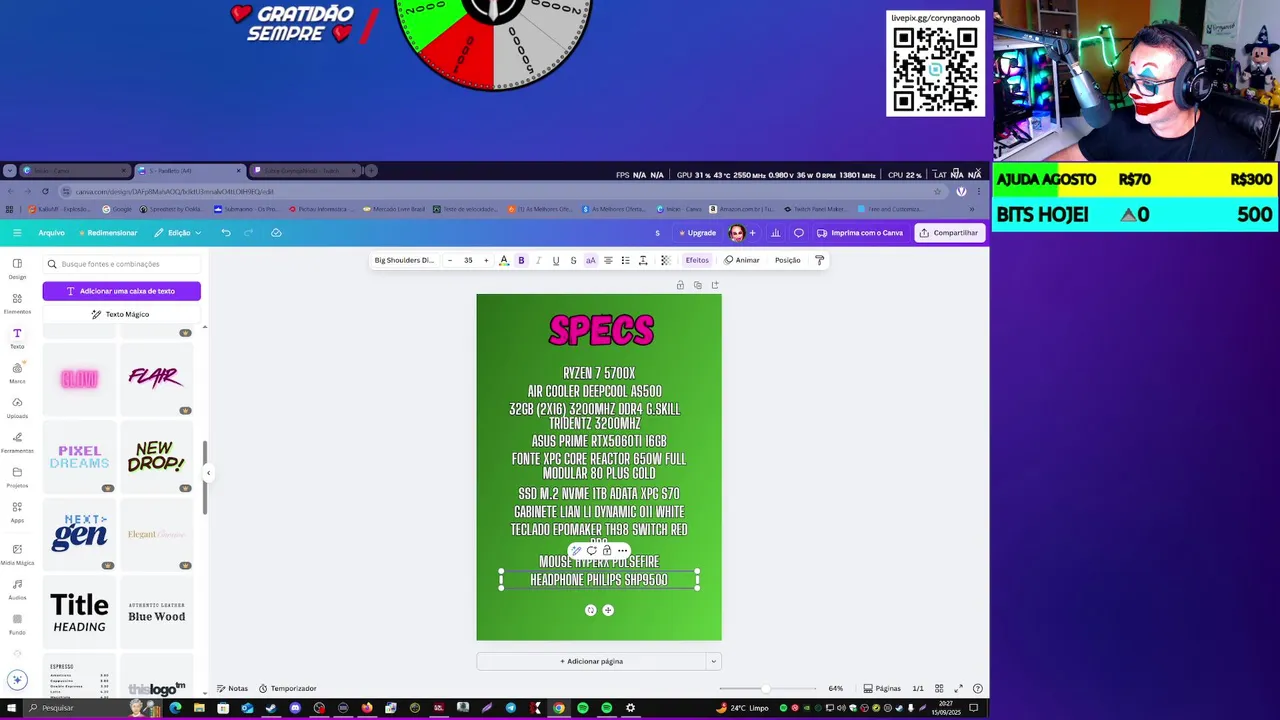Expand the add page options chevron

(x=713, y=661)
